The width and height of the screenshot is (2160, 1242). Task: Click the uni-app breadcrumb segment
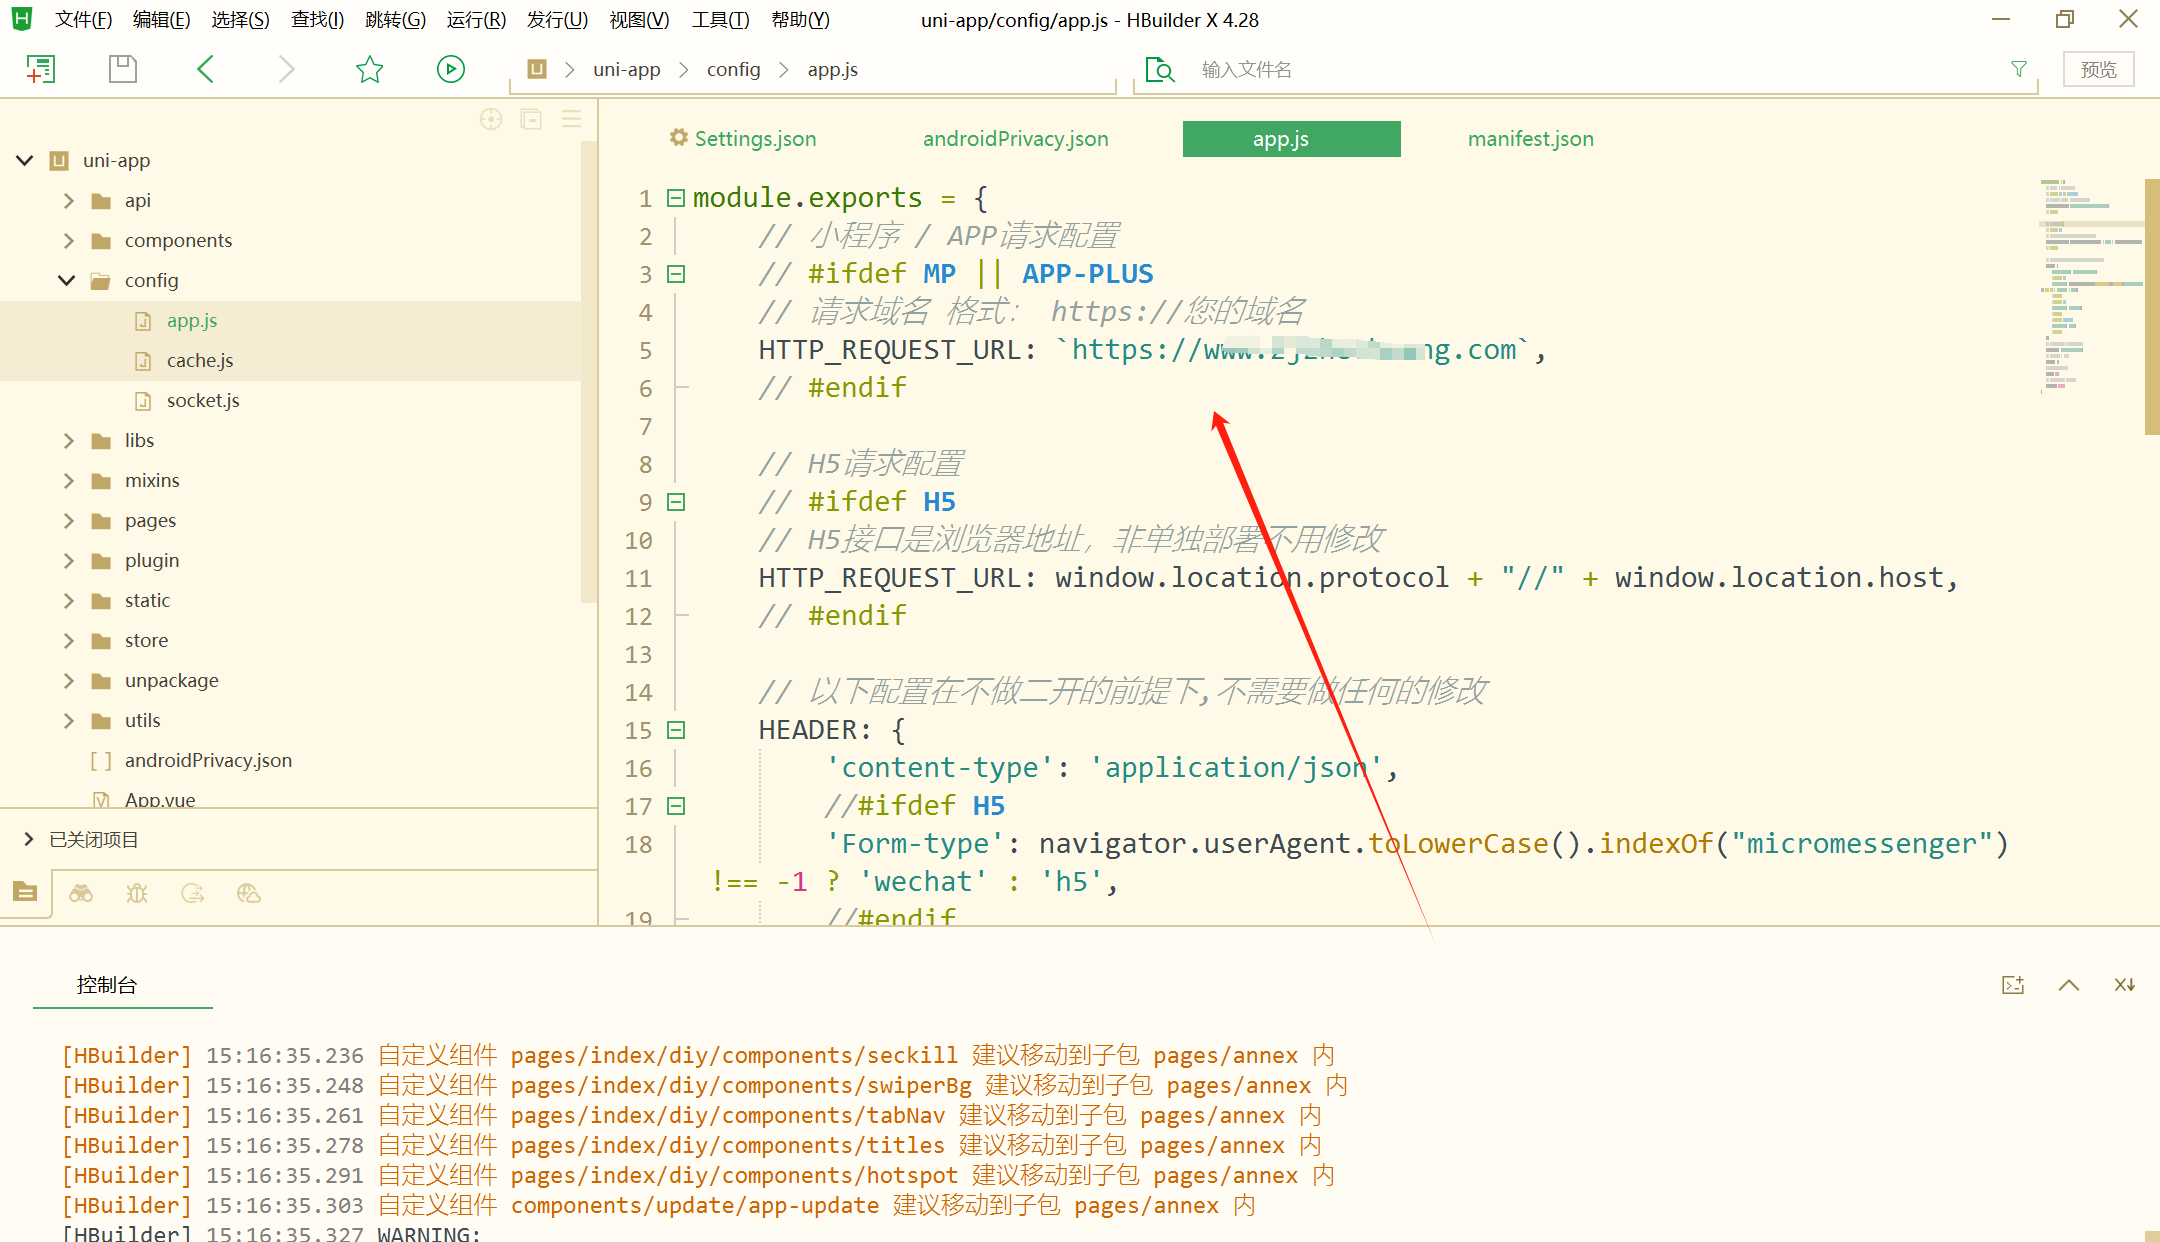[626, 69]
